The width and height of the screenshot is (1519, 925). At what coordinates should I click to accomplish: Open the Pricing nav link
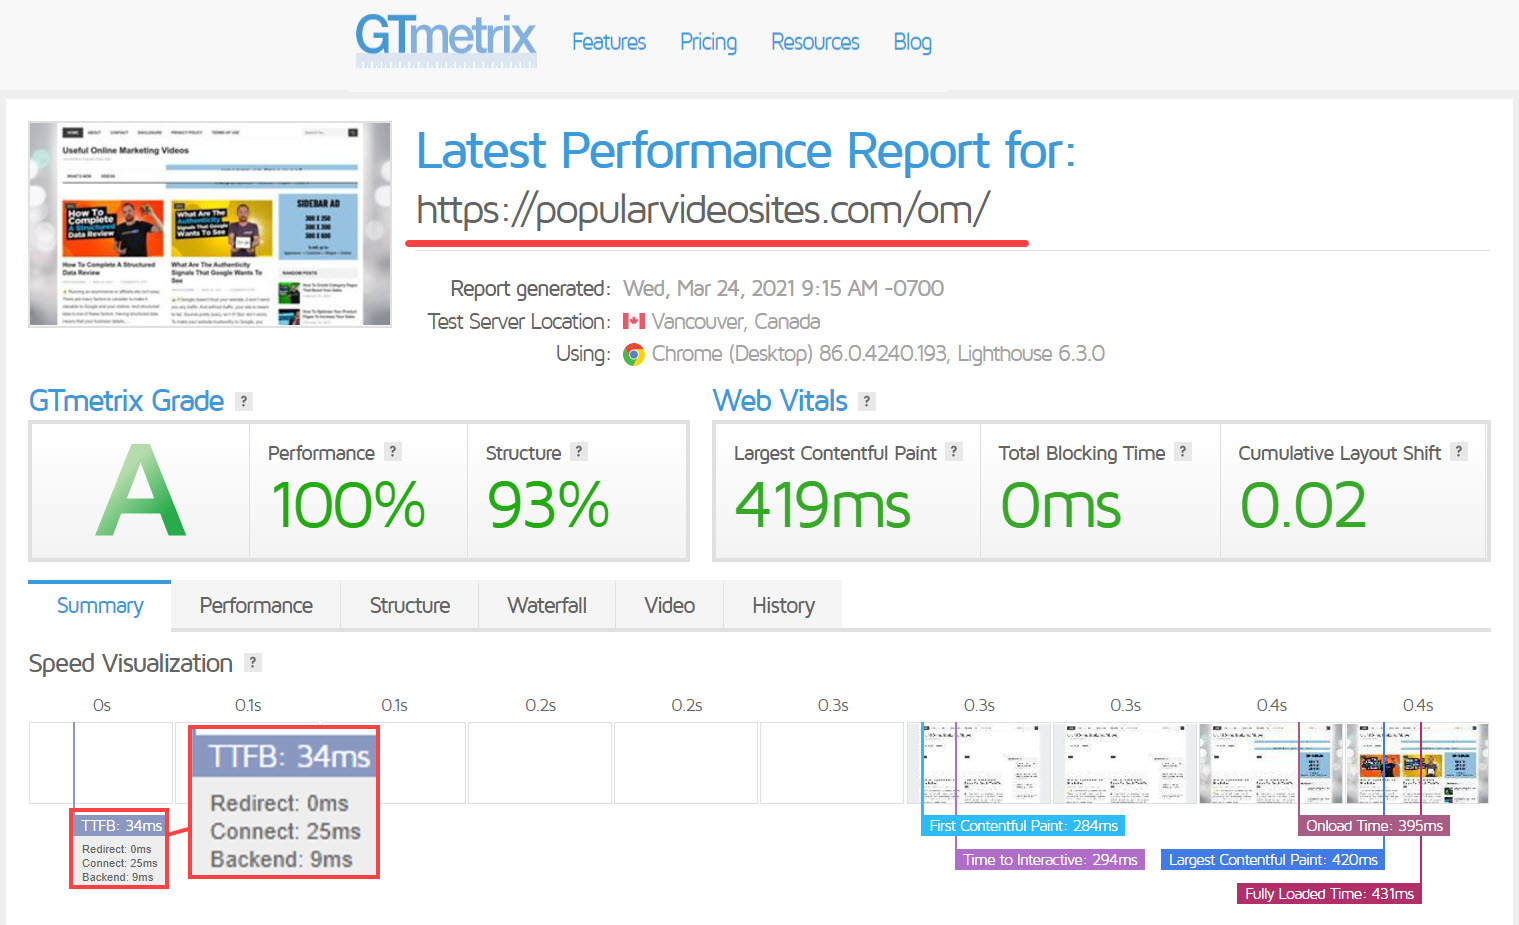(708, 42)
